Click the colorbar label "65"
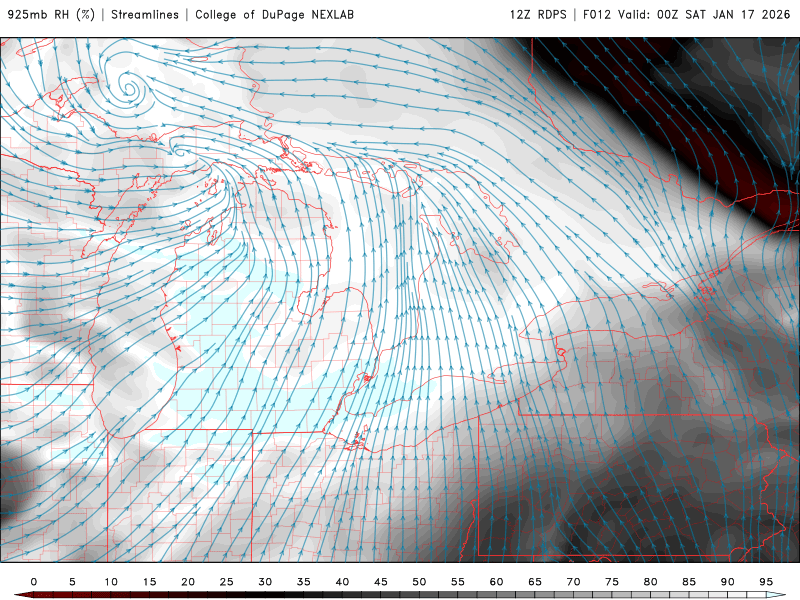 coord(535,582)
